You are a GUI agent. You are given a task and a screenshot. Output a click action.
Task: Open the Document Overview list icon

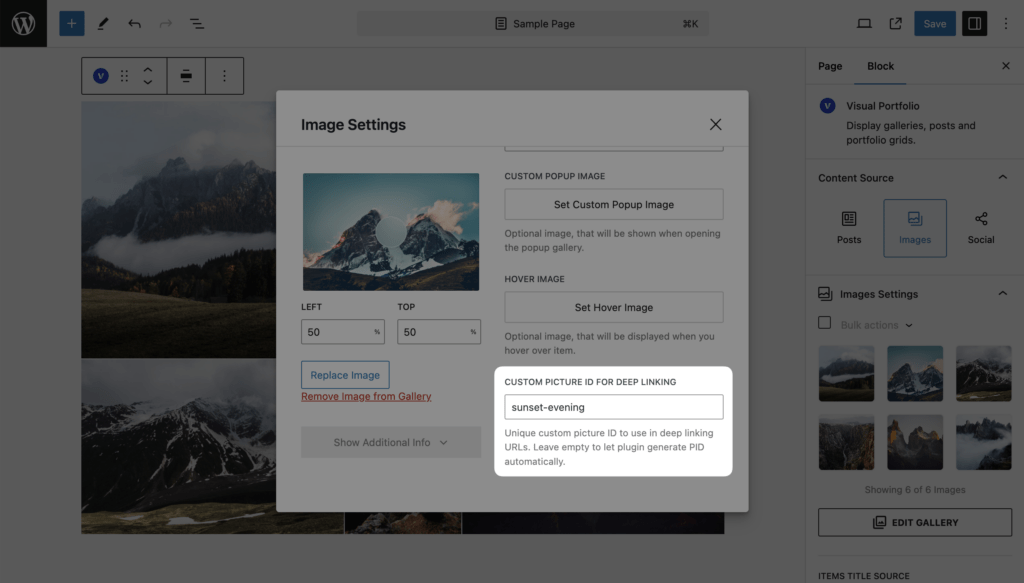pyautogui.click(x=197, y=24)
